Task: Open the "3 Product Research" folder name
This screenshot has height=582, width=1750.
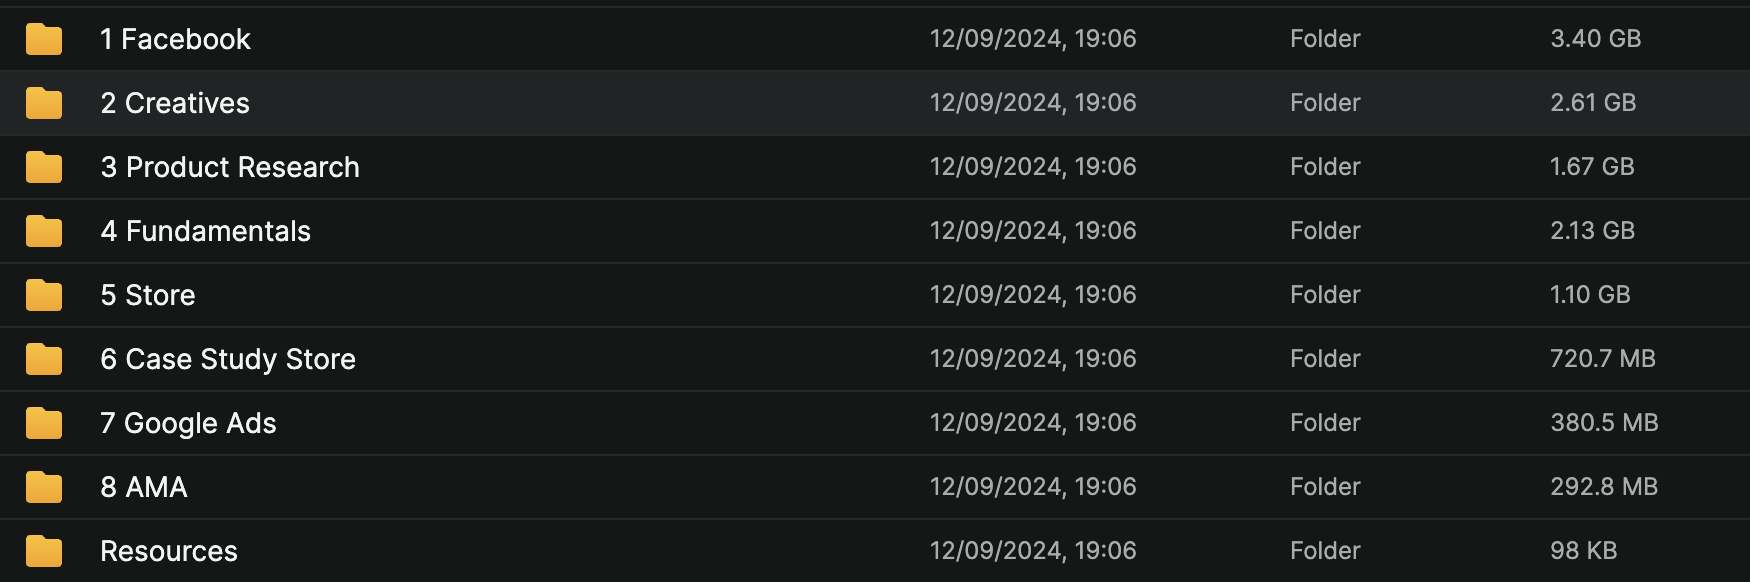Action: click(x=230, y=167)
